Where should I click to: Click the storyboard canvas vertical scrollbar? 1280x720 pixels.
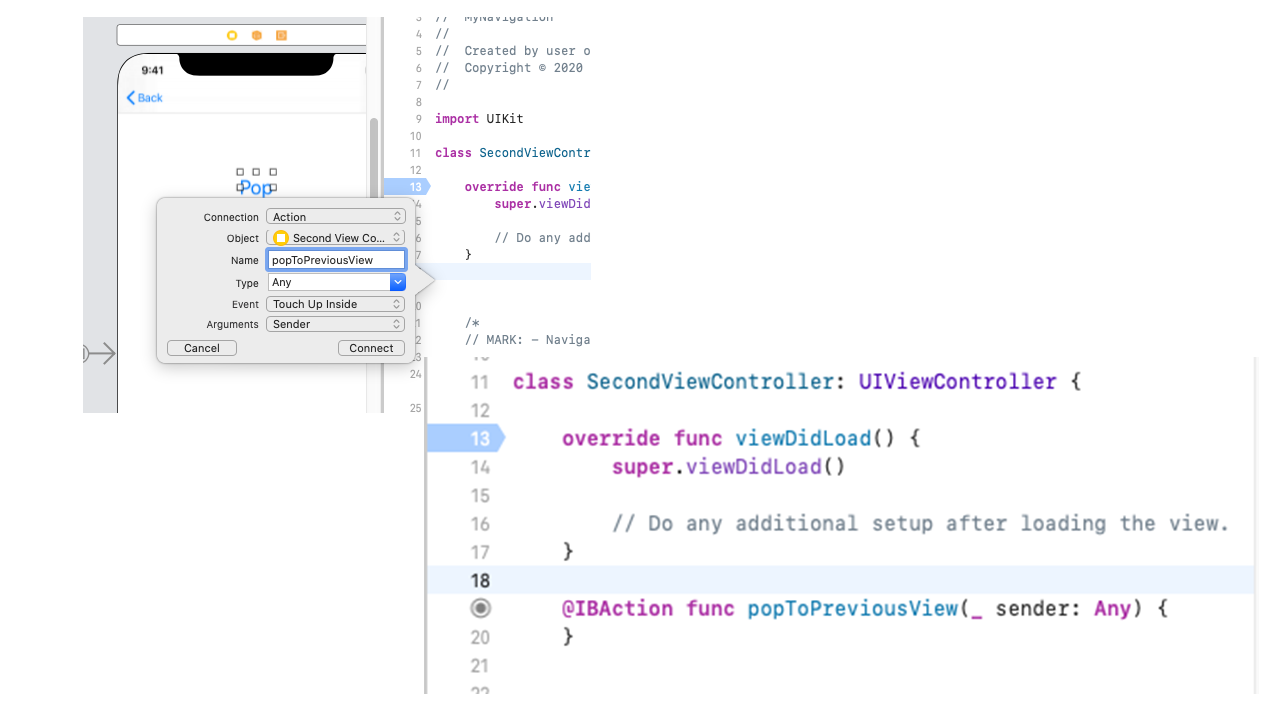[x=374, y=160]
